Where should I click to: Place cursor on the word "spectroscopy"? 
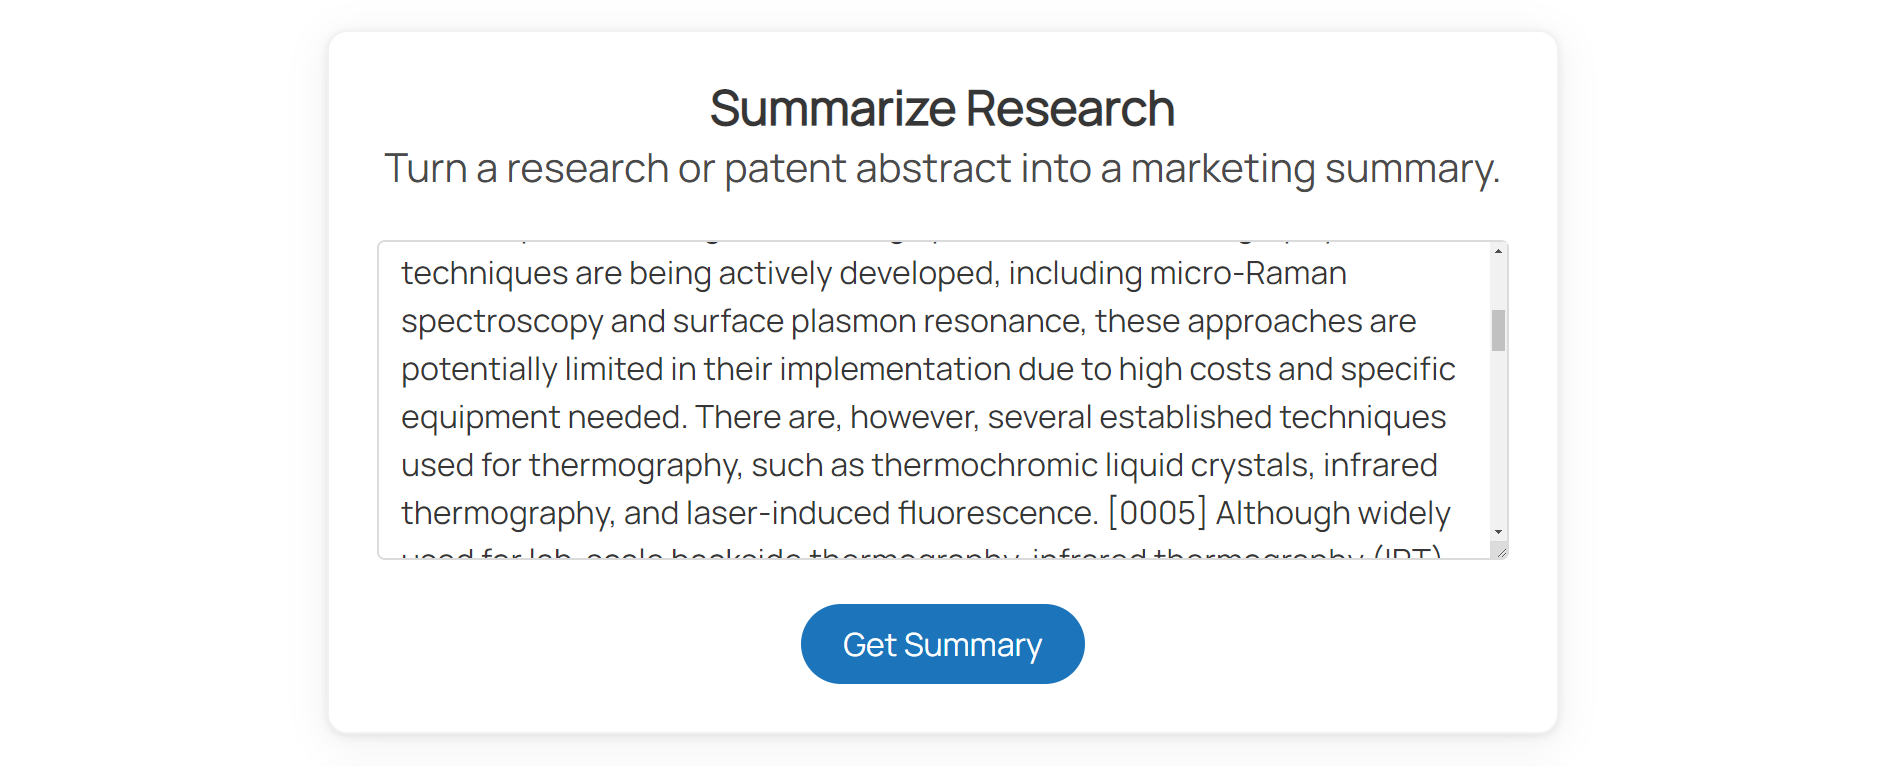click(501, 321)
